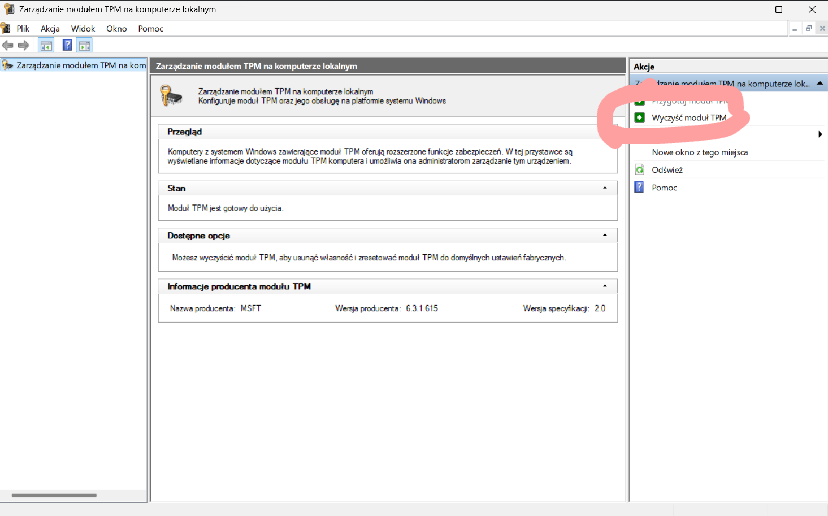Open the Pomoc menu in menu bar

click(150, 29)
